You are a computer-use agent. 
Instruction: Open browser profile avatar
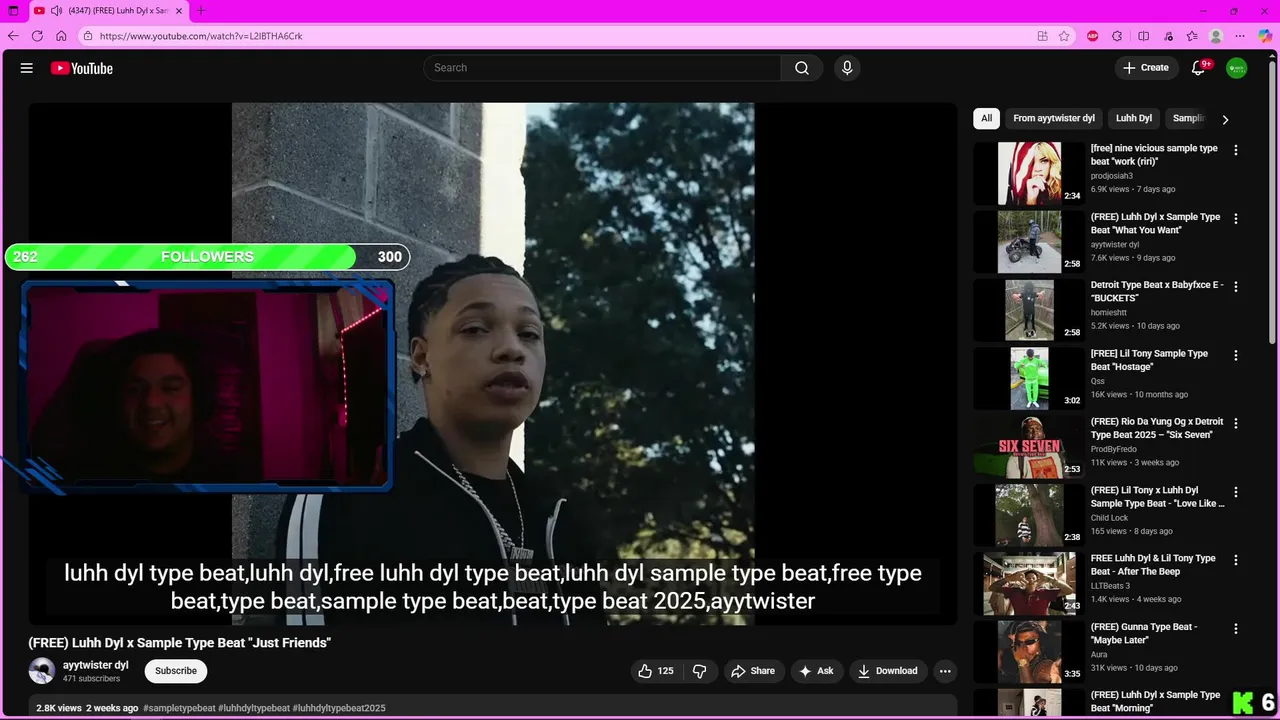(x=1216, y=36)
